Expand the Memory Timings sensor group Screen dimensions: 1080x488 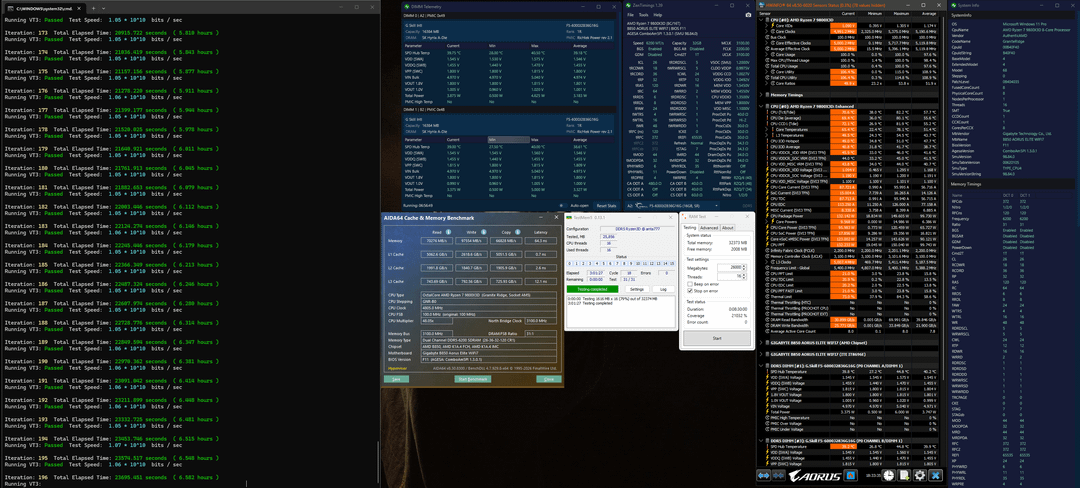click(761, 95)
